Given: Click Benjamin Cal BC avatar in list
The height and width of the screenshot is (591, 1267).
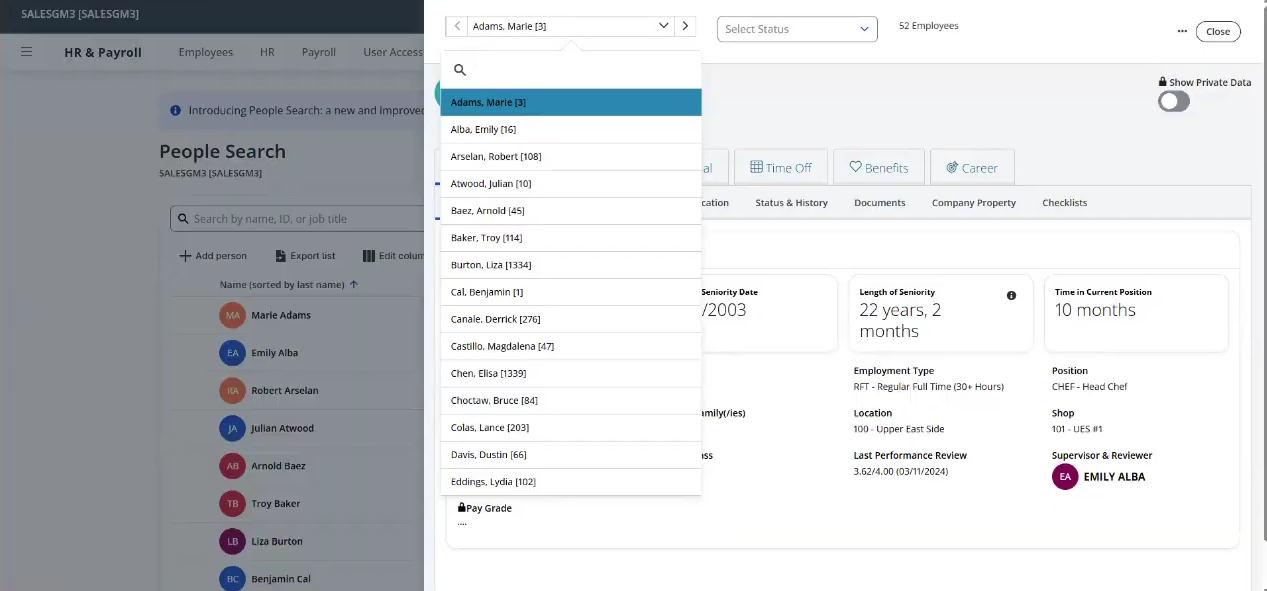Looking at the screenshot, I should click(233, 579).
